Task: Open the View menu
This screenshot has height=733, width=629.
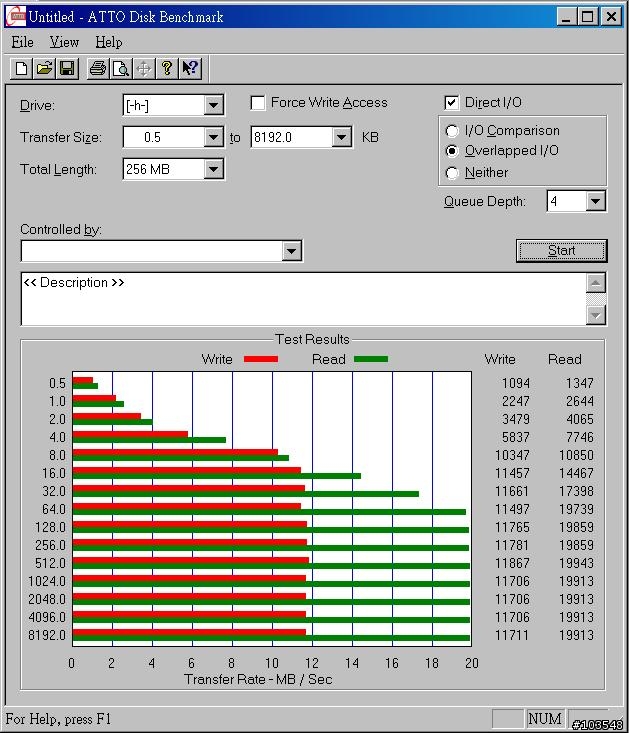Action: click(x=64, y=42)
